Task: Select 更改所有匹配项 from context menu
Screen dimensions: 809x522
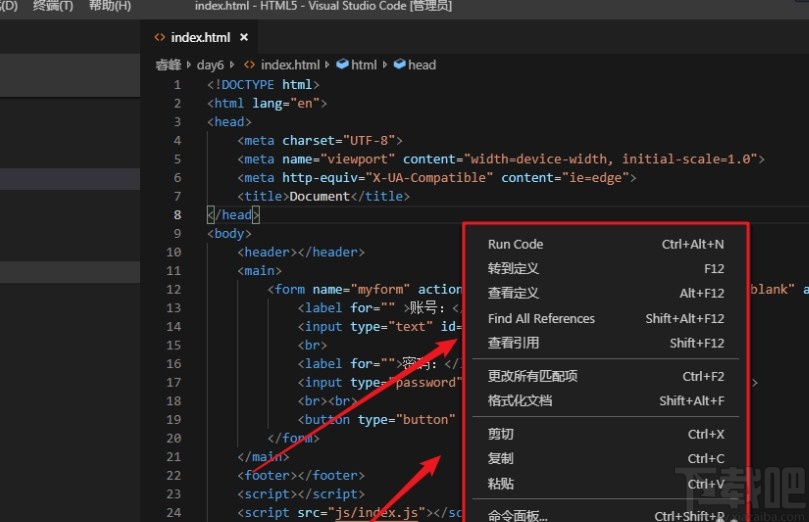Action: click(x=532, y=376)
